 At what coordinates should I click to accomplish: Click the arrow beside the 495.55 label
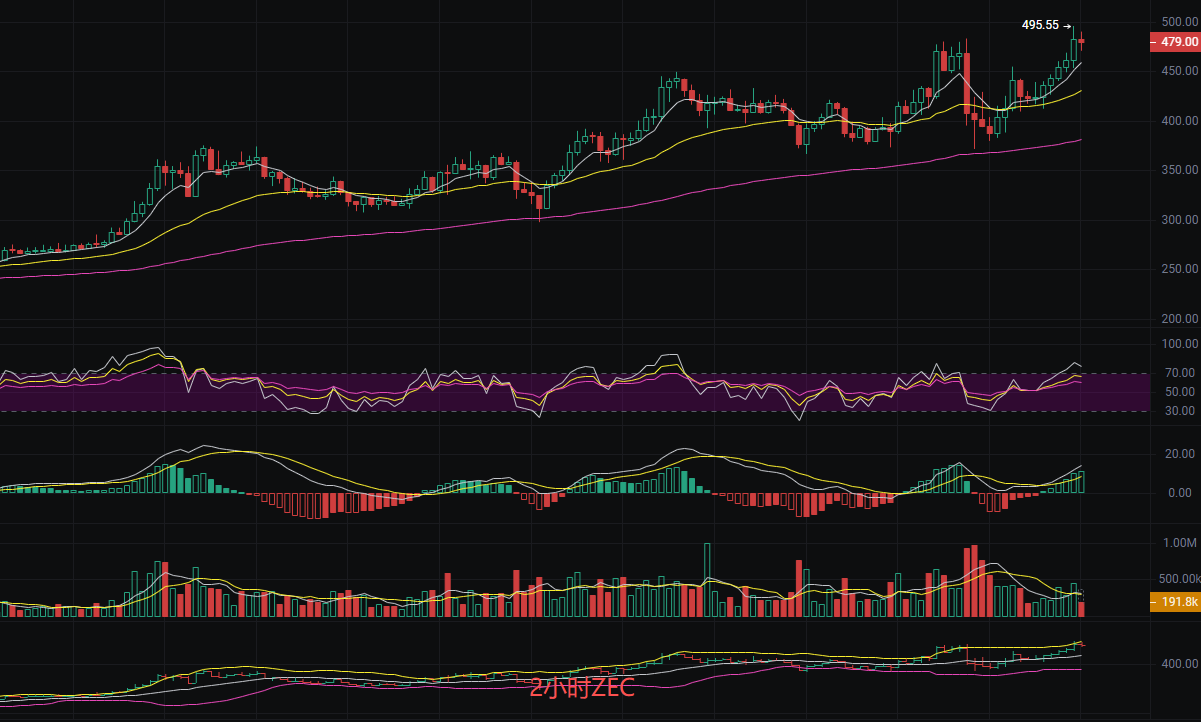point(1067,27)
